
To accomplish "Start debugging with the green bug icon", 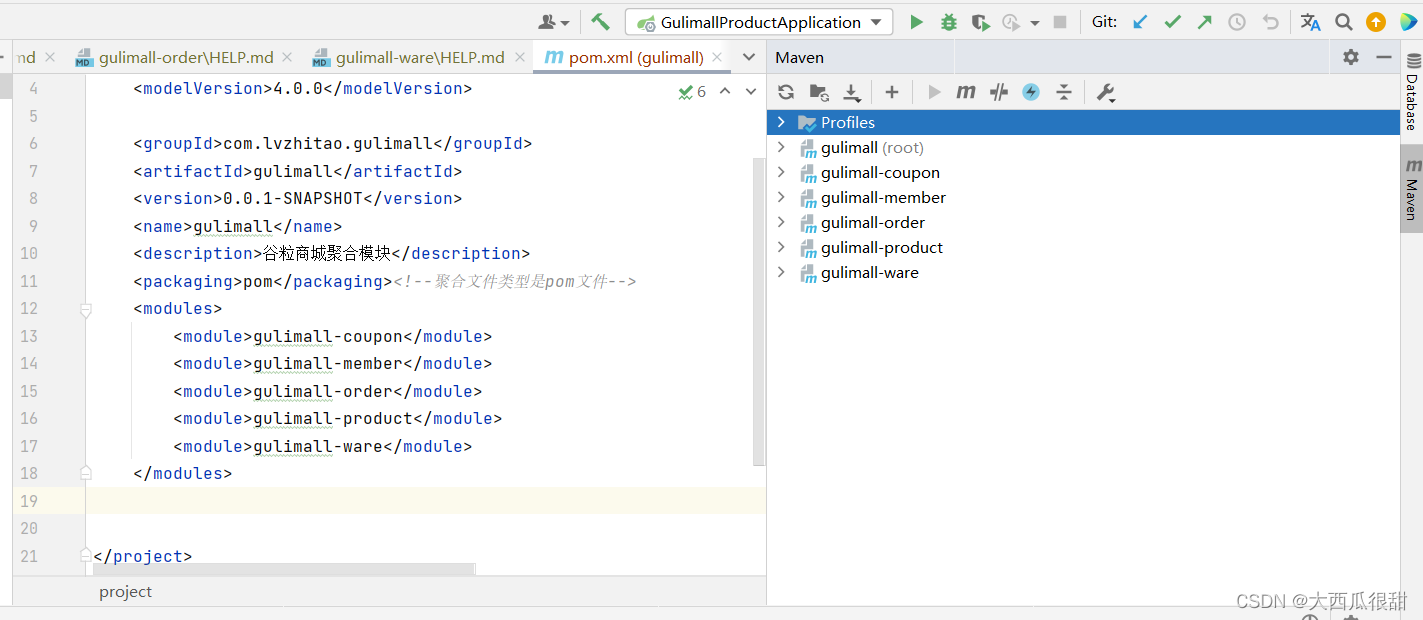I will (949, 22).
